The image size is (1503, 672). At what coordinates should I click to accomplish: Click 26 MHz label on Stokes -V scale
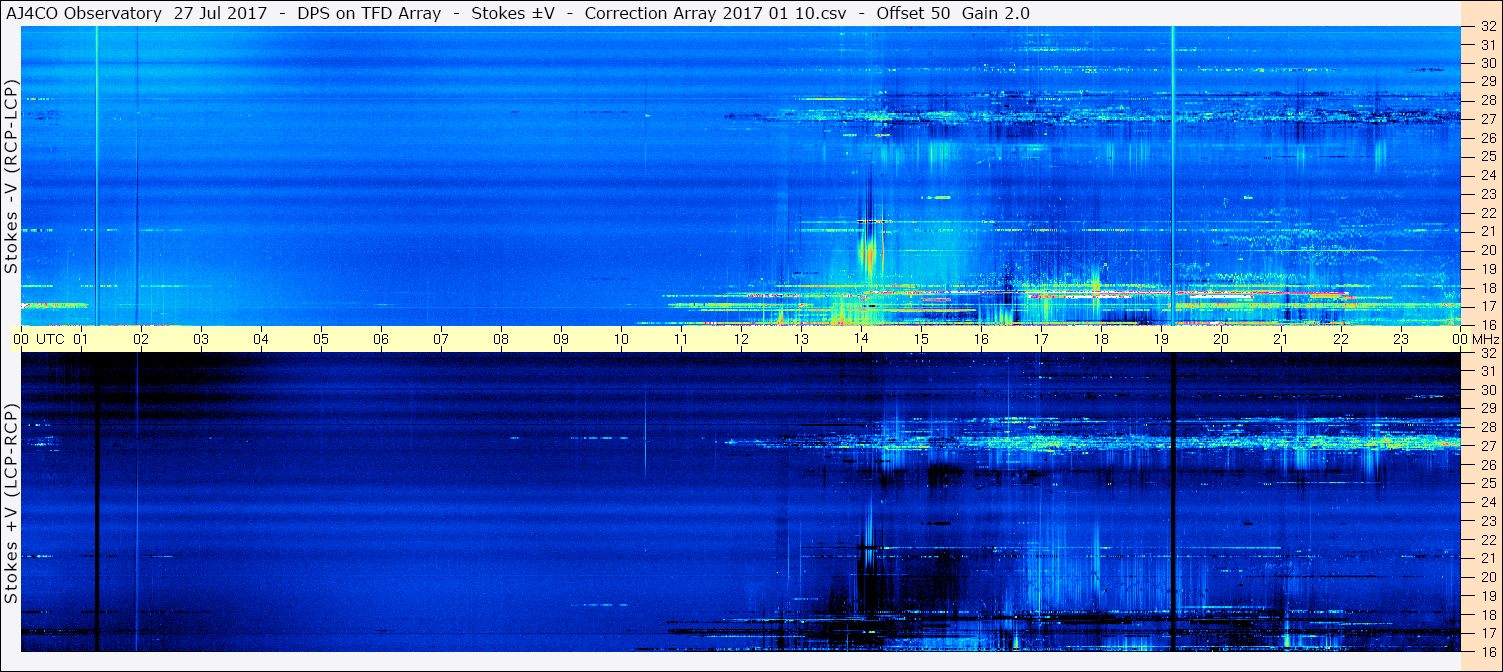(1487, 137)
